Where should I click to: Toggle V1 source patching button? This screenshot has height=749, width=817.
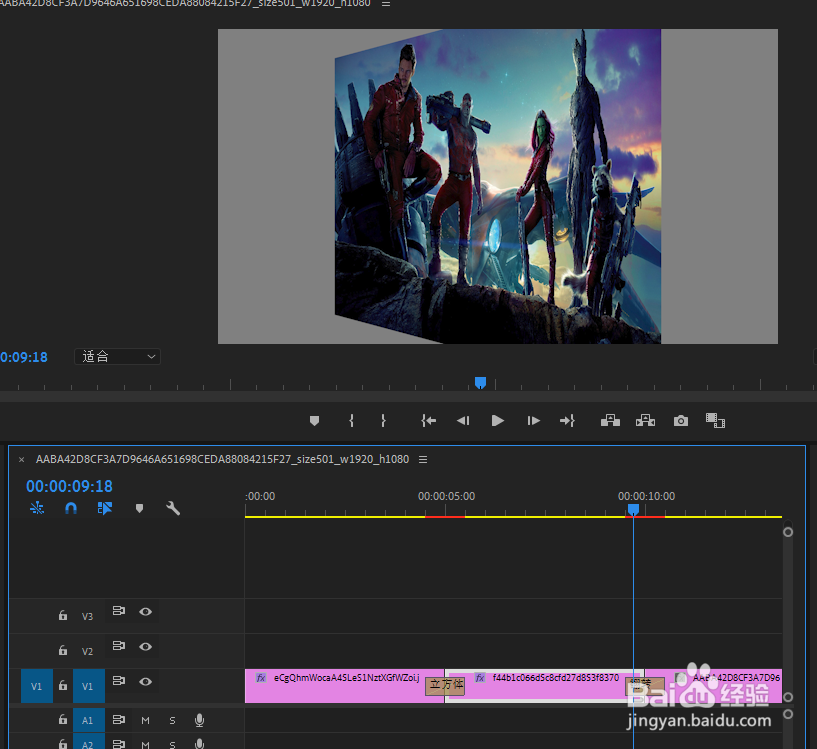click(36, 686)
